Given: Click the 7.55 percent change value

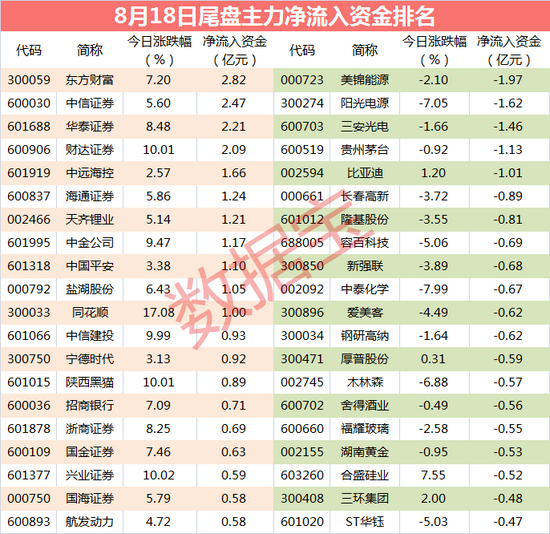Looking at the screenshot, I should [x=433, y=475].
